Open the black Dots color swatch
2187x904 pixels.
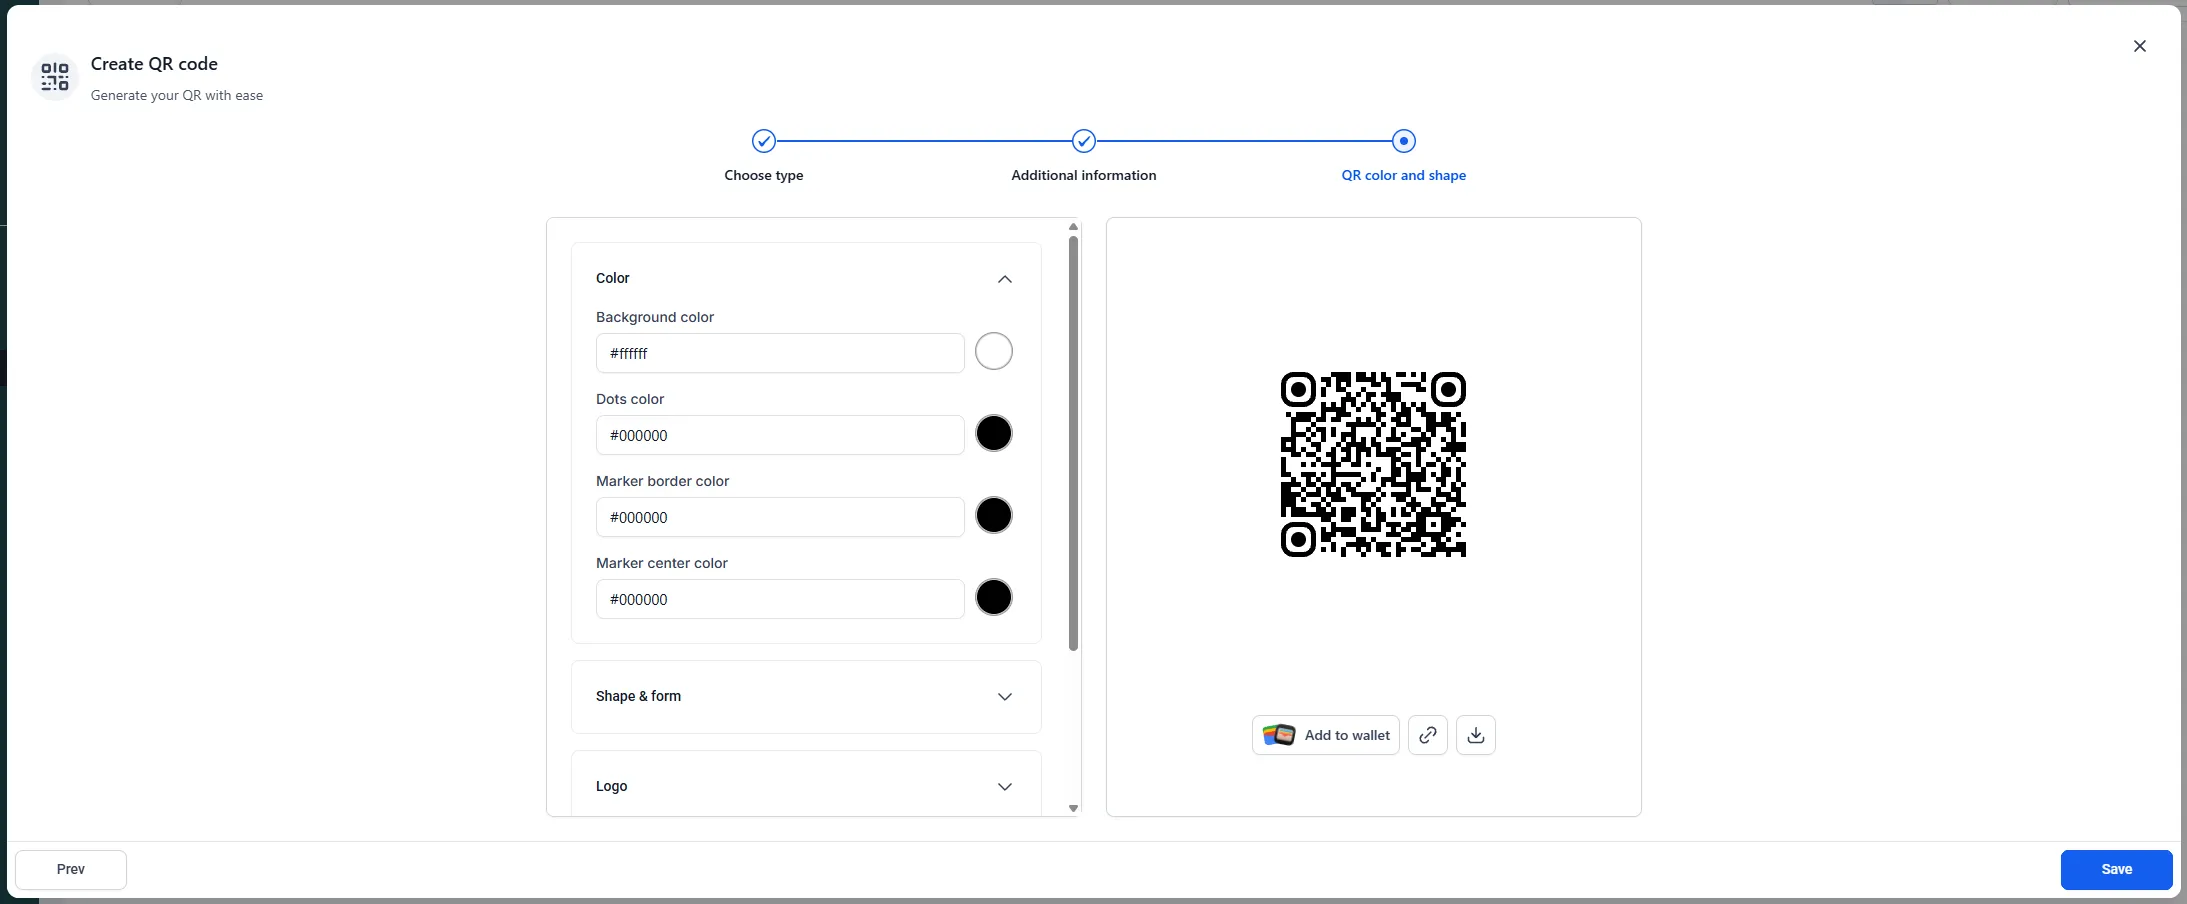[x=994, y=433]
